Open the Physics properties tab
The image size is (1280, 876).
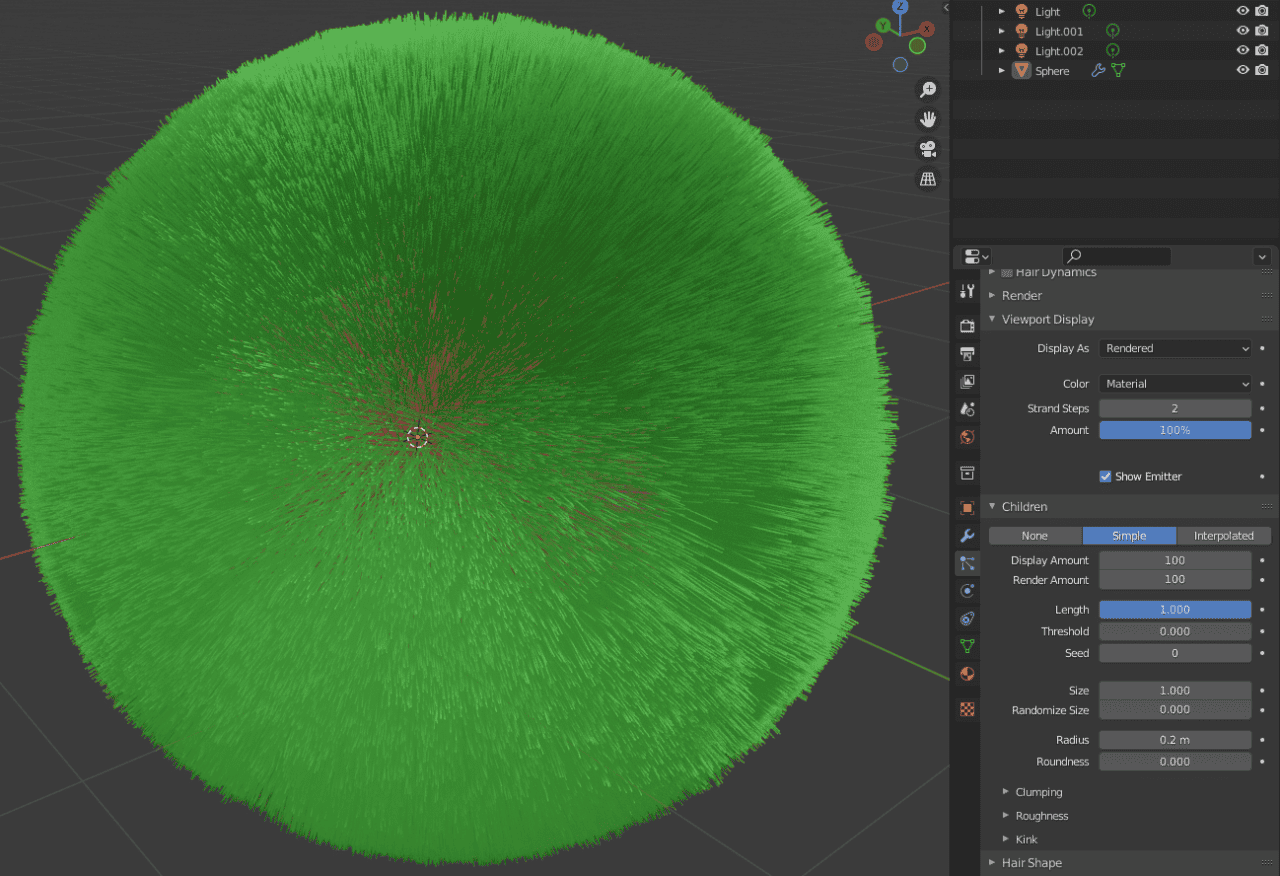966,590
